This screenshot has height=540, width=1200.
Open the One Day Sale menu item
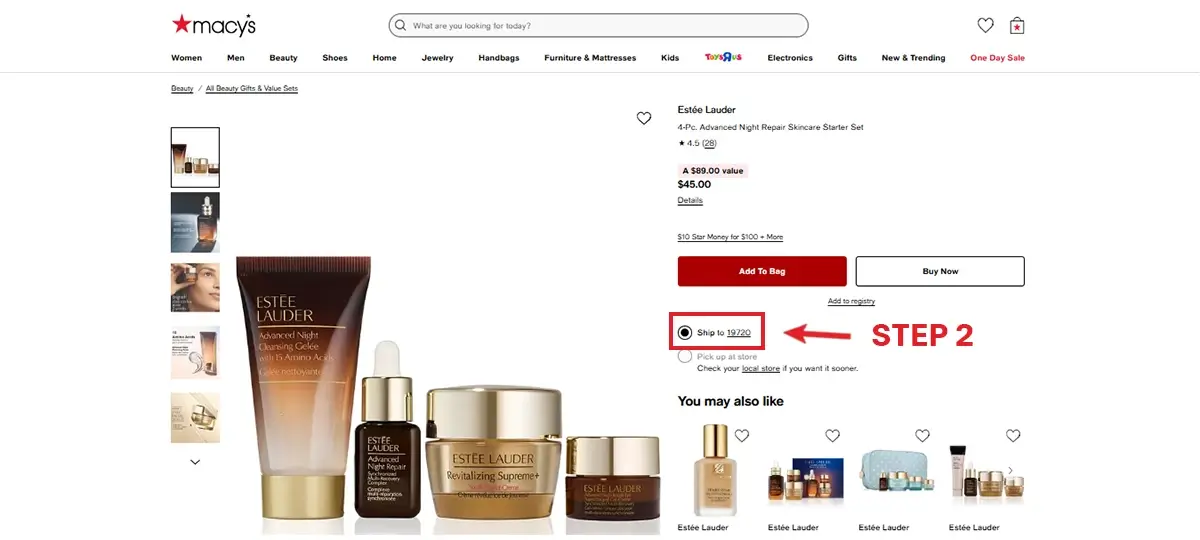click(997, 58)
